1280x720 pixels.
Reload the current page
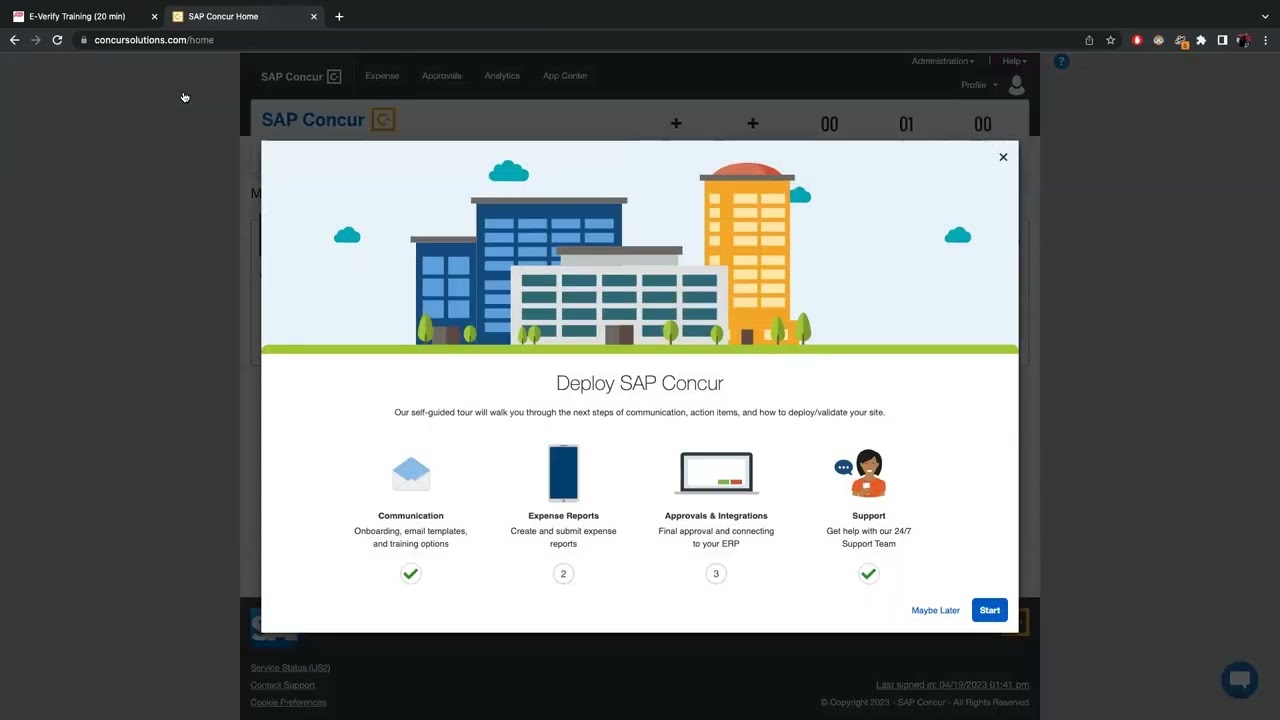point(57,40)
